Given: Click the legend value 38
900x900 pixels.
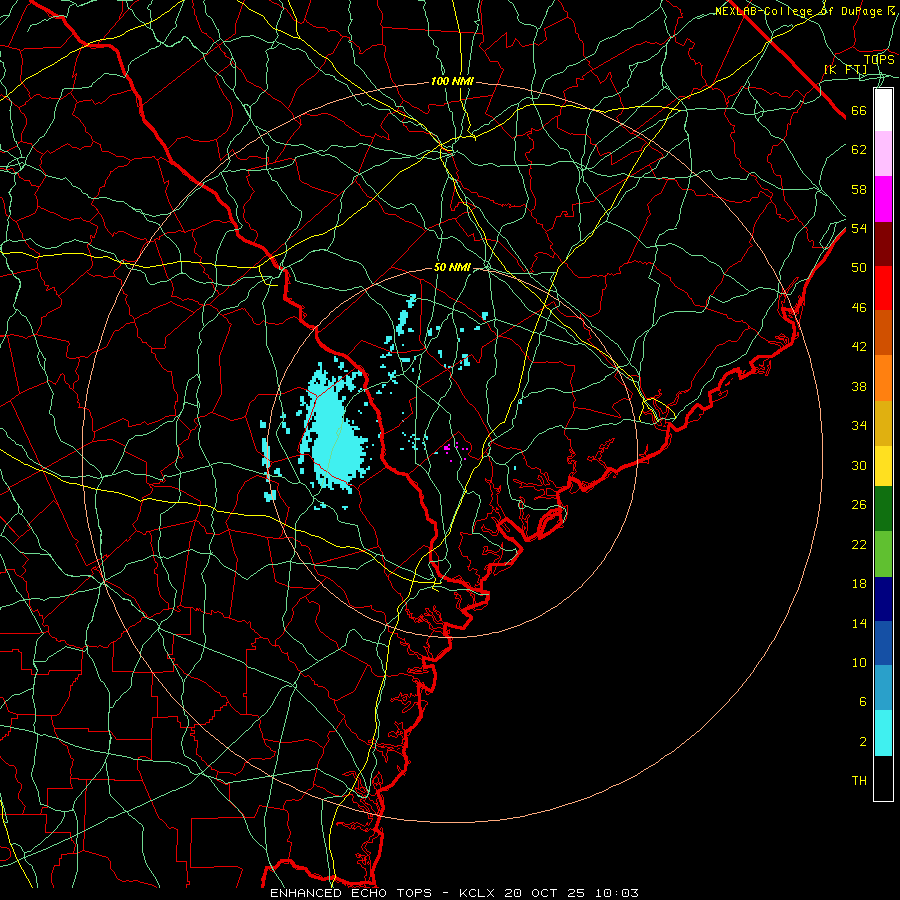Looking at the screenshot, I should click(x=859, y=386).
